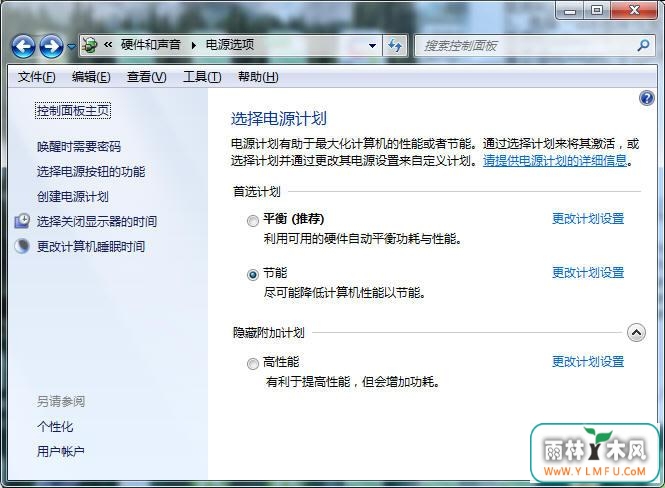Open the address bar history dropdown
The width and height of the screenshot is (665, 488).
(372, 45)
